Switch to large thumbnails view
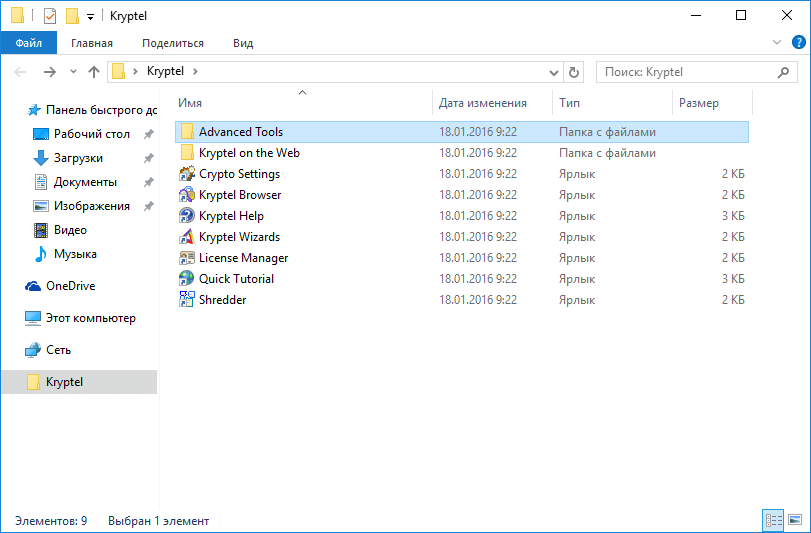 [795, 520]
